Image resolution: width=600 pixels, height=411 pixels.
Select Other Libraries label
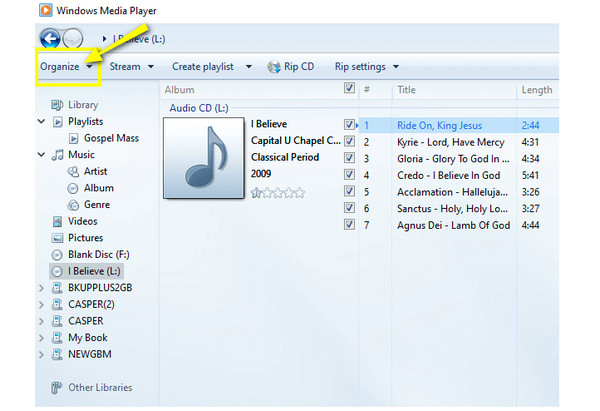pyautogui.click(x=100, y=388)
